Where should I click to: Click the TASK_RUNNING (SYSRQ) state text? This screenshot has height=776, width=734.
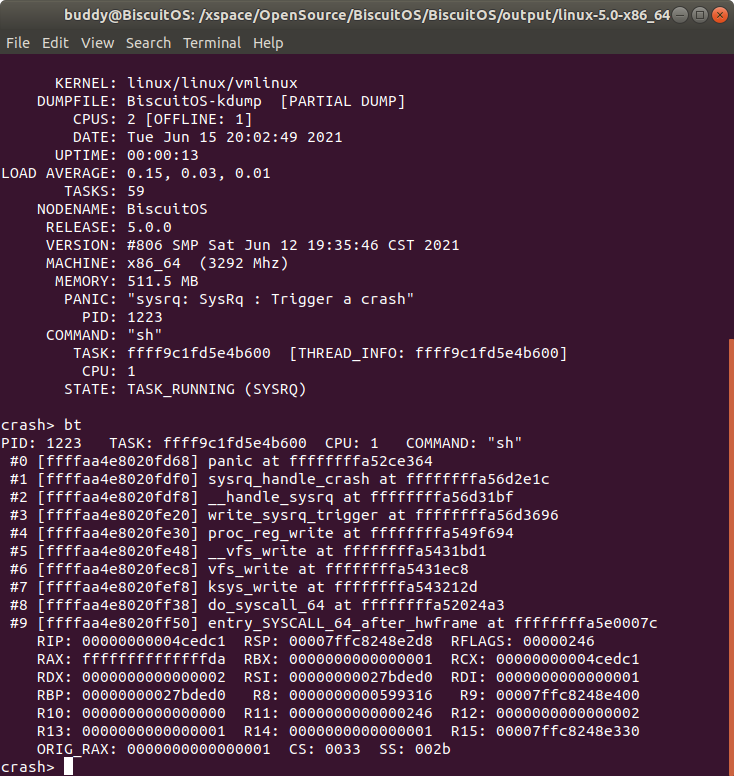point(216,389)
